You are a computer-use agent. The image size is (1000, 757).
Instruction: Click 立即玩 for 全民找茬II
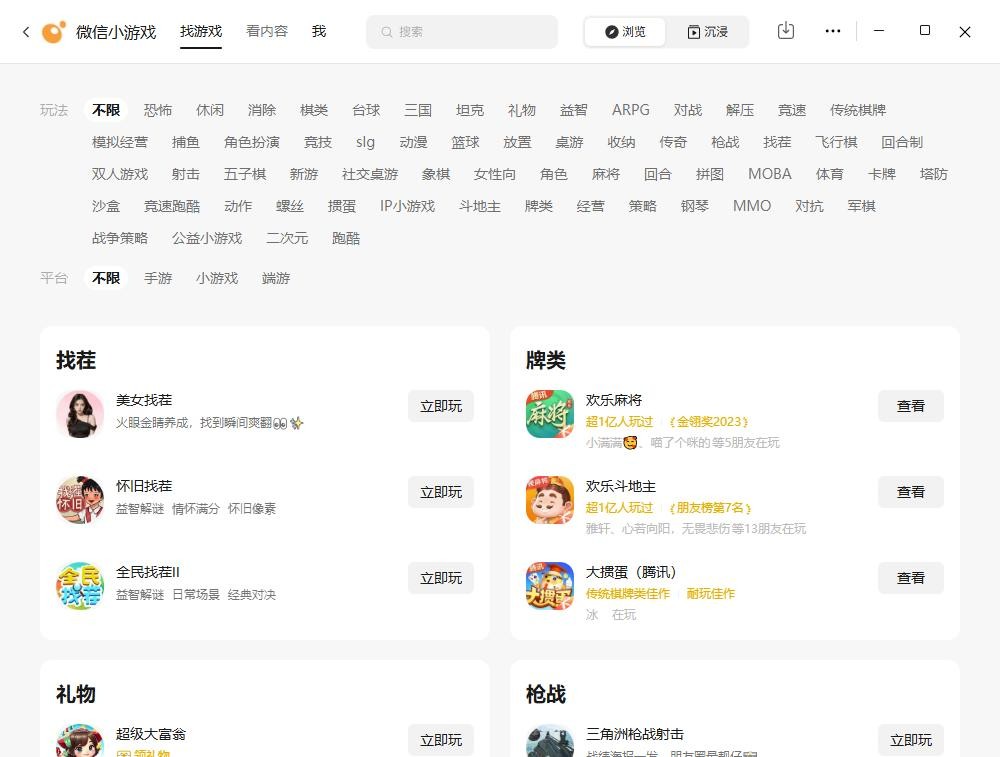[x=441, y=578]
